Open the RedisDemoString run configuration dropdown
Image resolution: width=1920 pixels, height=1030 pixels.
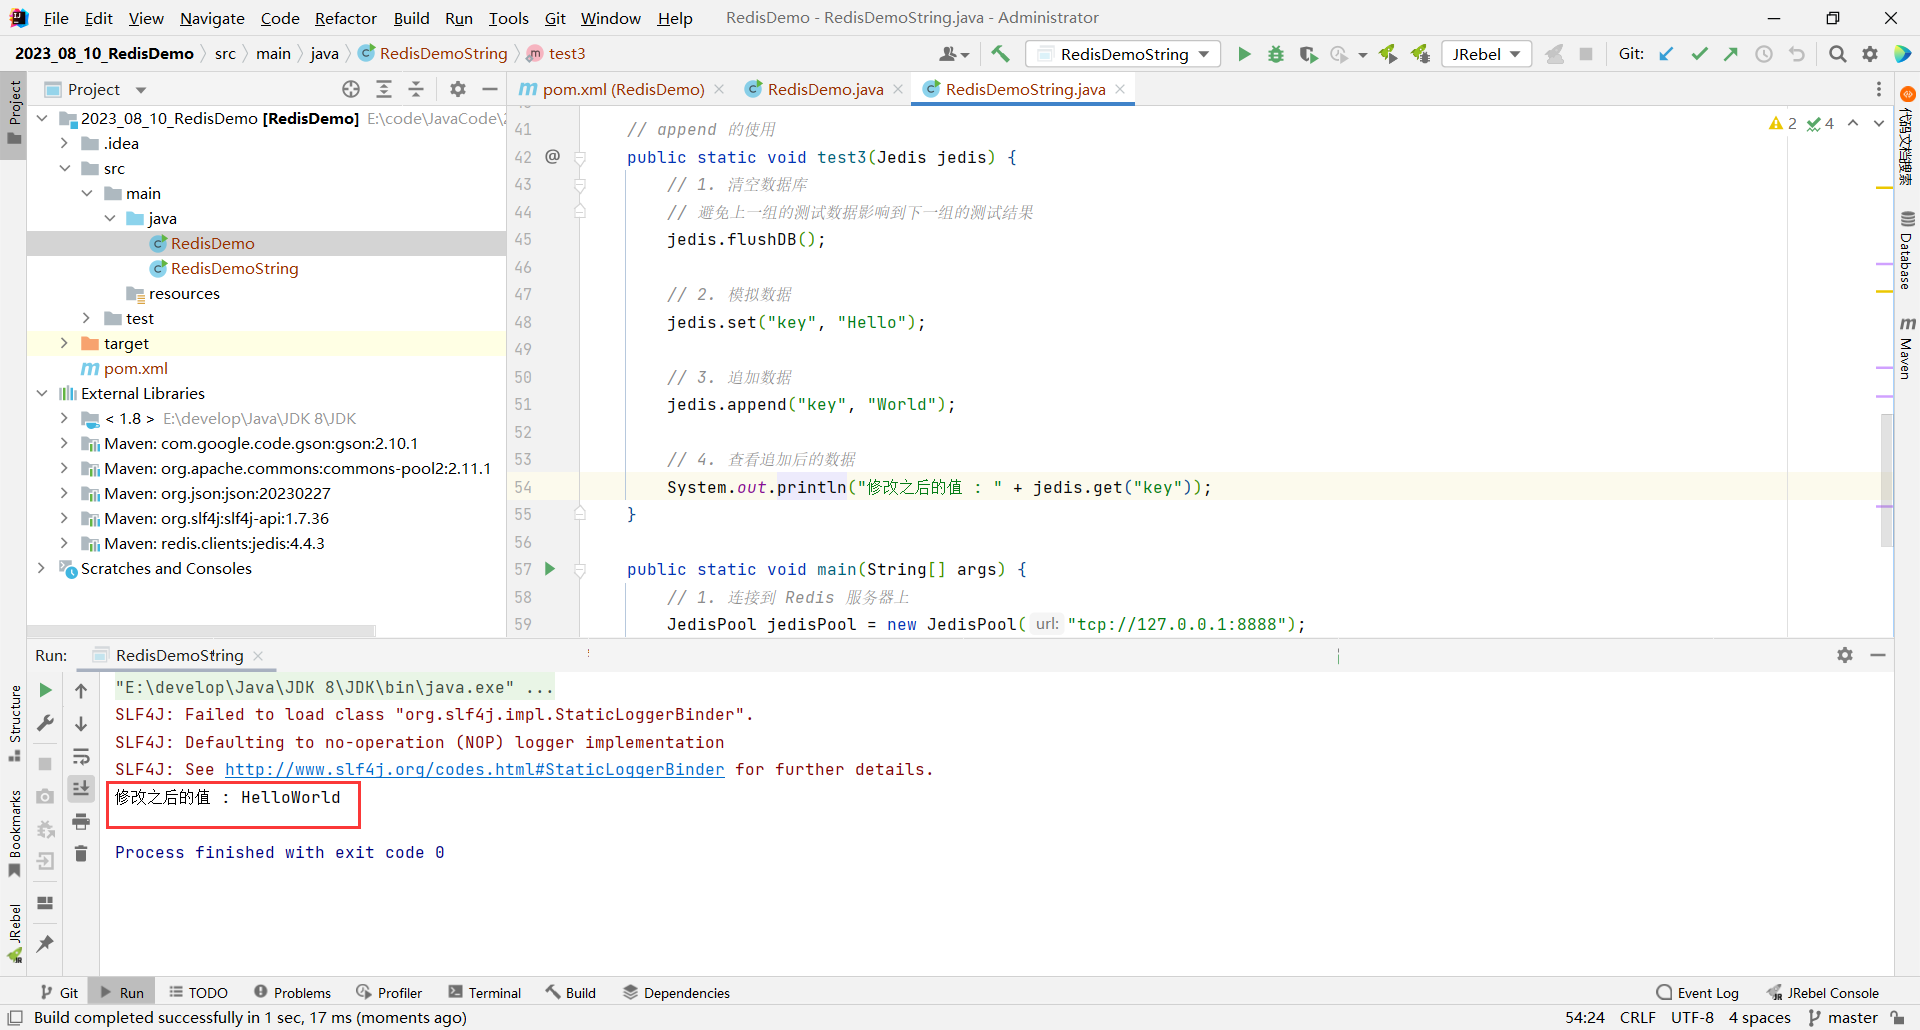[x=1125, y=54]
